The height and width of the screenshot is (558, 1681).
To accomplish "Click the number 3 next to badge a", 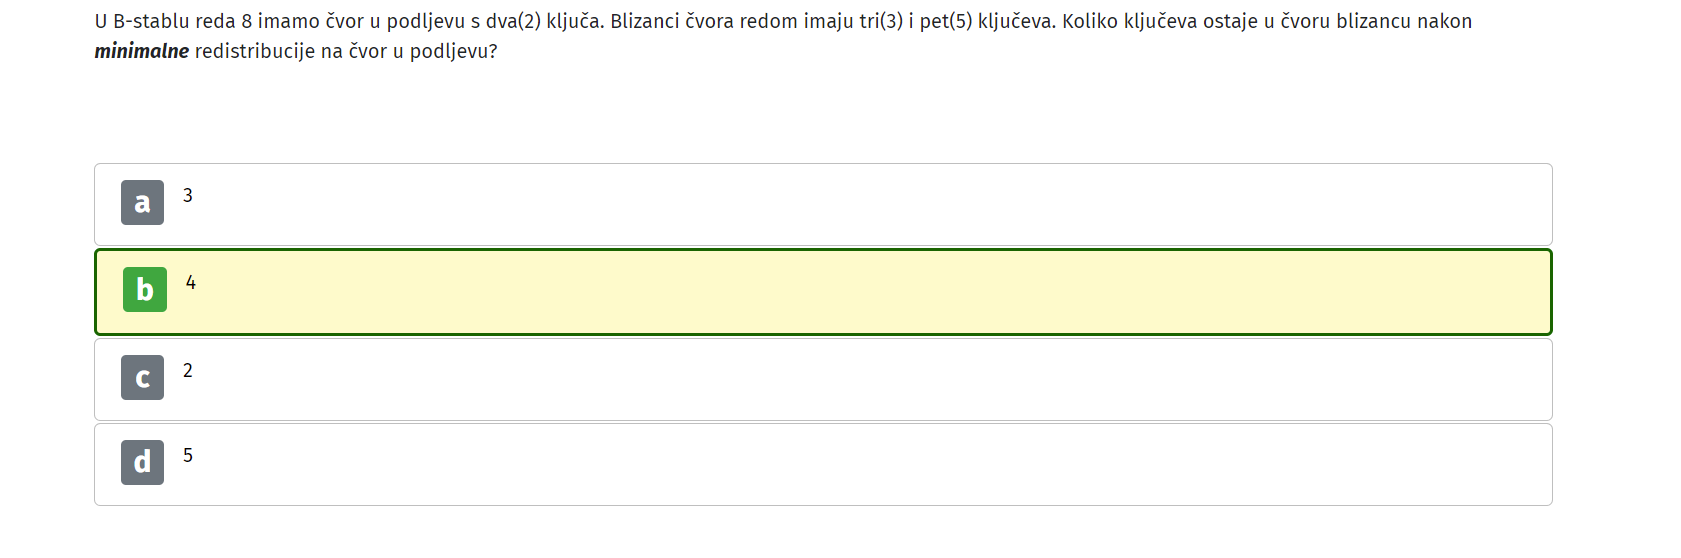I will (x=188, y=196).
